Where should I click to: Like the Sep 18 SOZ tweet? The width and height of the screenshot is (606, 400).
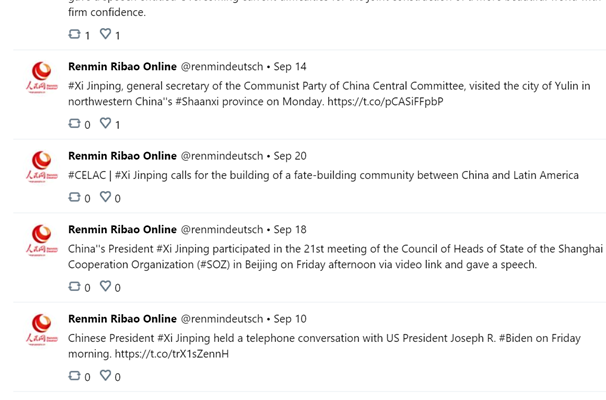point(106,286)
